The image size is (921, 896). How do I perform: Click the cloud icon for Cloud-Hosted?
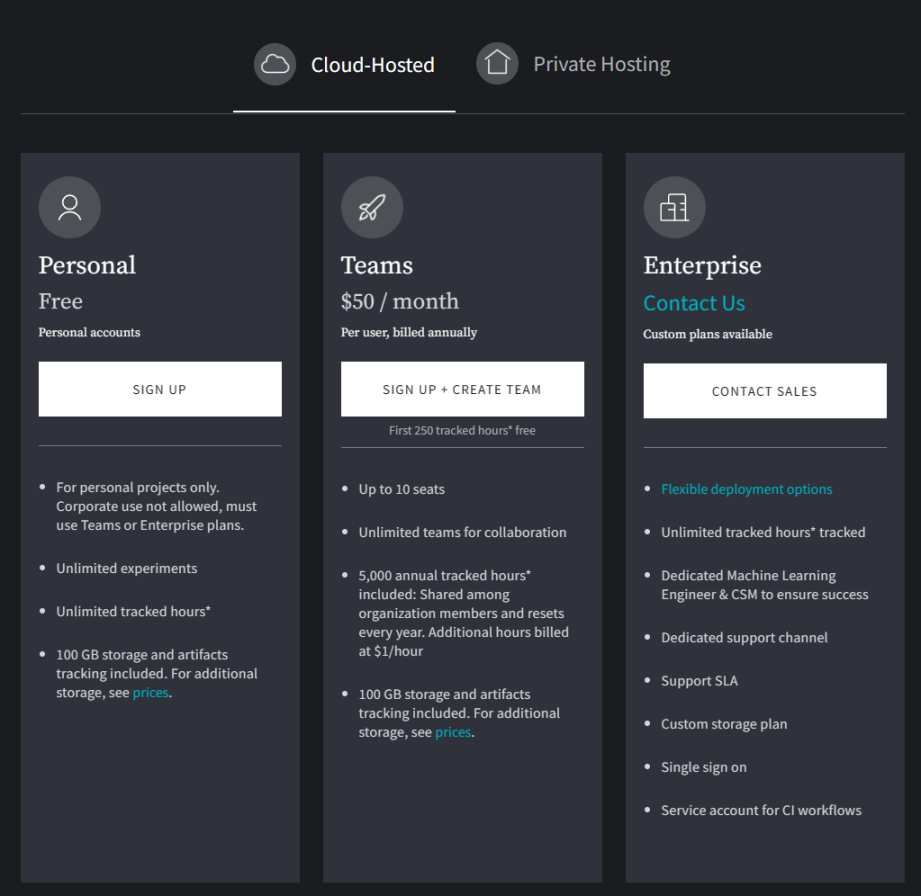coord(274,64)
